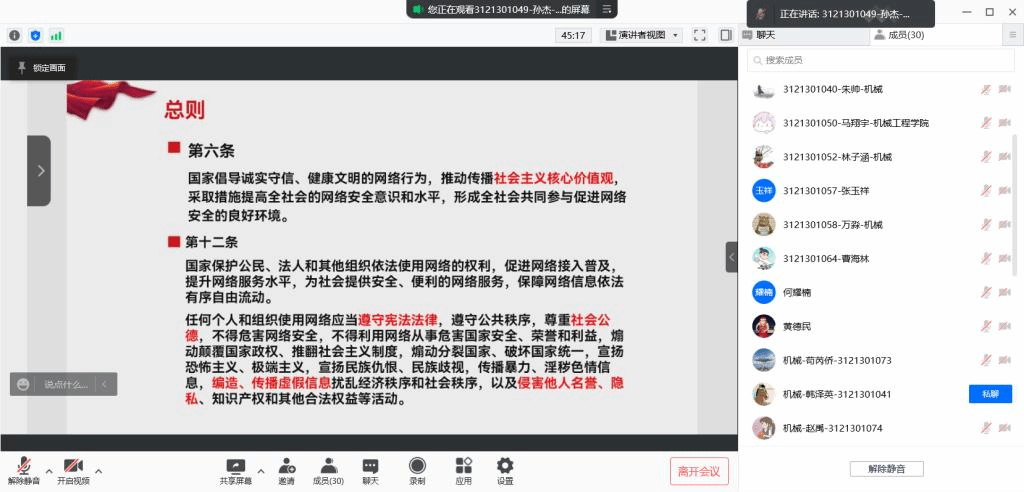Expand video options arrow beside camera

(97, 469)
